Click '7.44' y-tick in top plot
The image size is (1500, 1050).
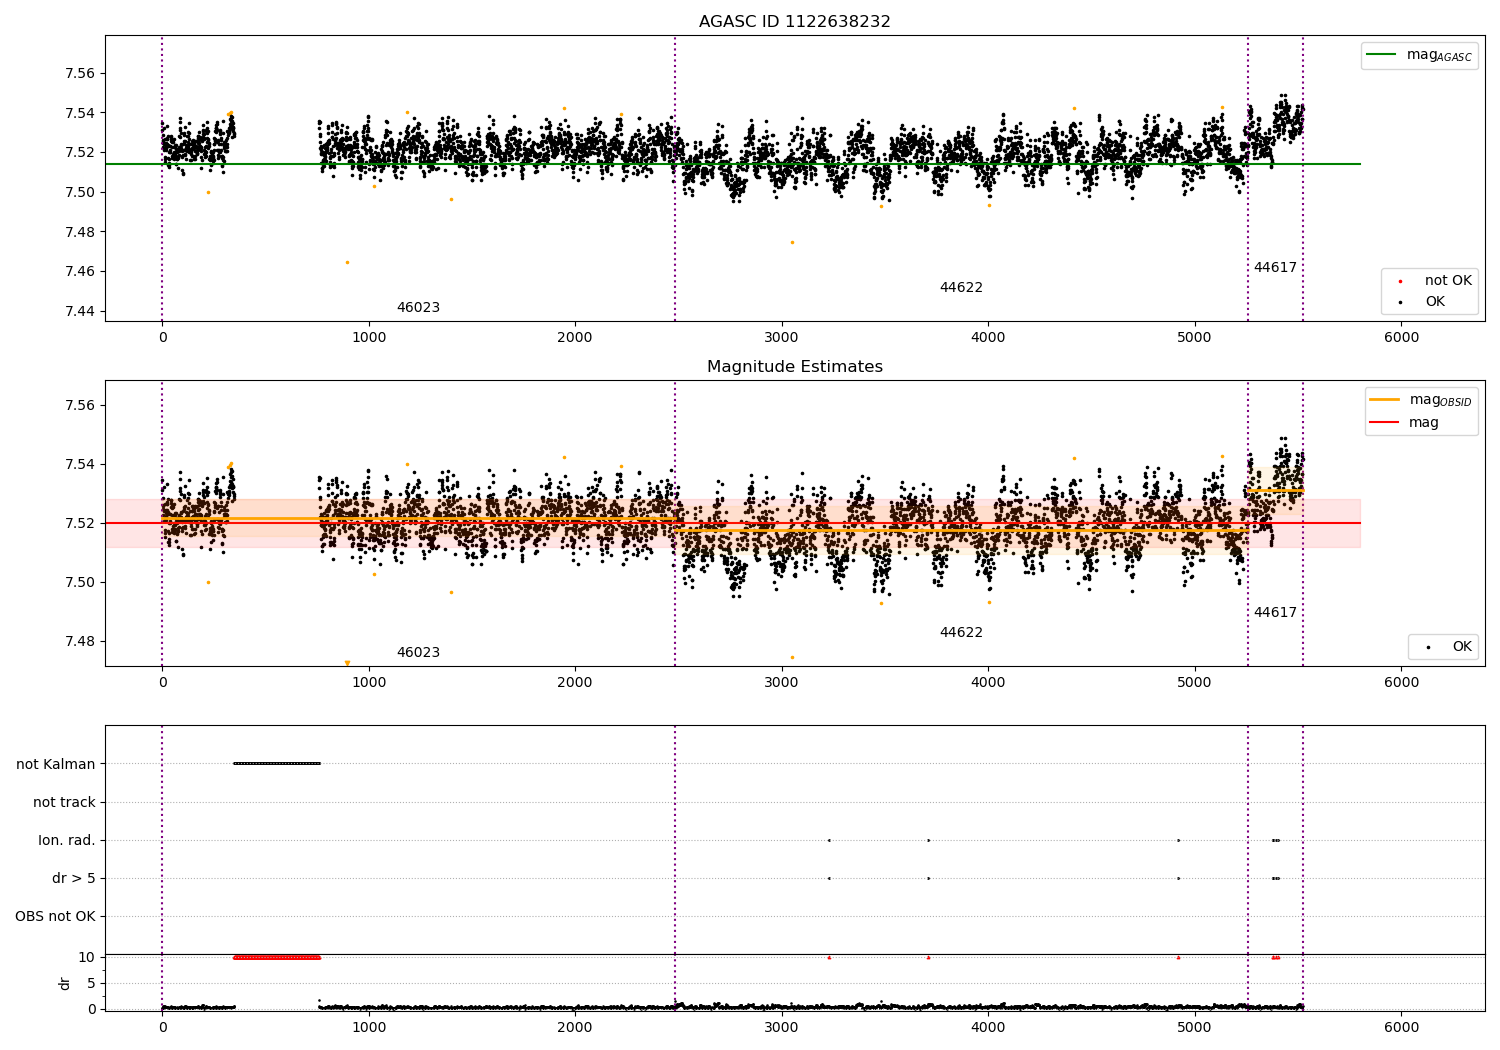[80, 311]
